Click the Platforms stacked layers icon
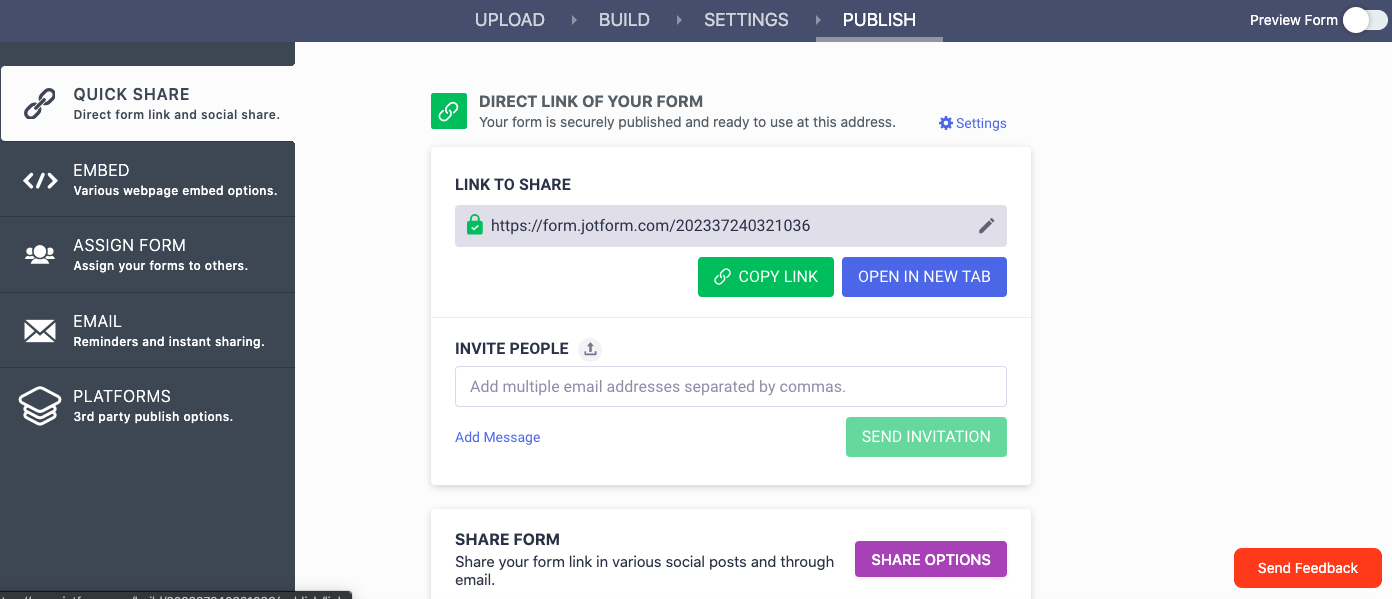This screenshot has width=1392, height=599. (x=40, y=406)
